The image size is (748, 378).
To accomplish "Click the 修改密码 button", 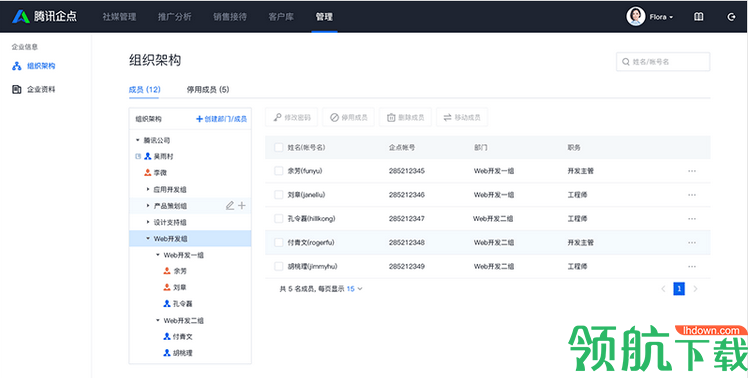I will (x=291, y=117).
